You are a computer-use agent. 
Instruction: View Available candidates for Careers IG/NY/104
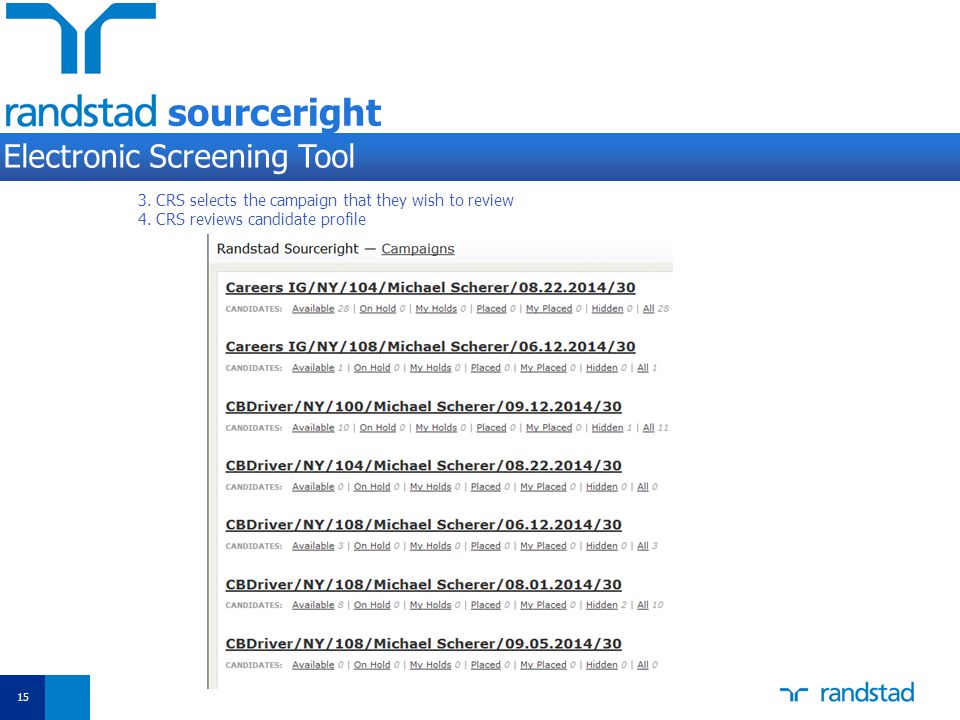(313, 309)
